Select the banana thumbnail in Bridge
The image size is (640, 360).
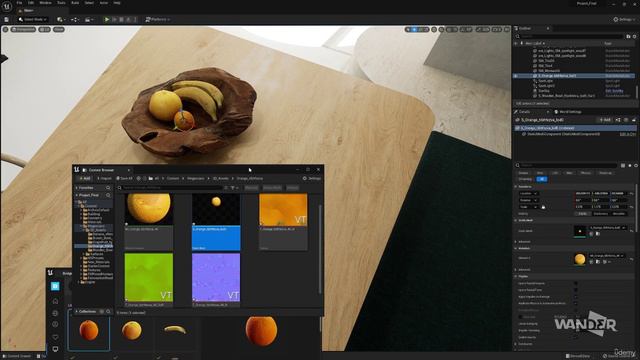[175, 330]
